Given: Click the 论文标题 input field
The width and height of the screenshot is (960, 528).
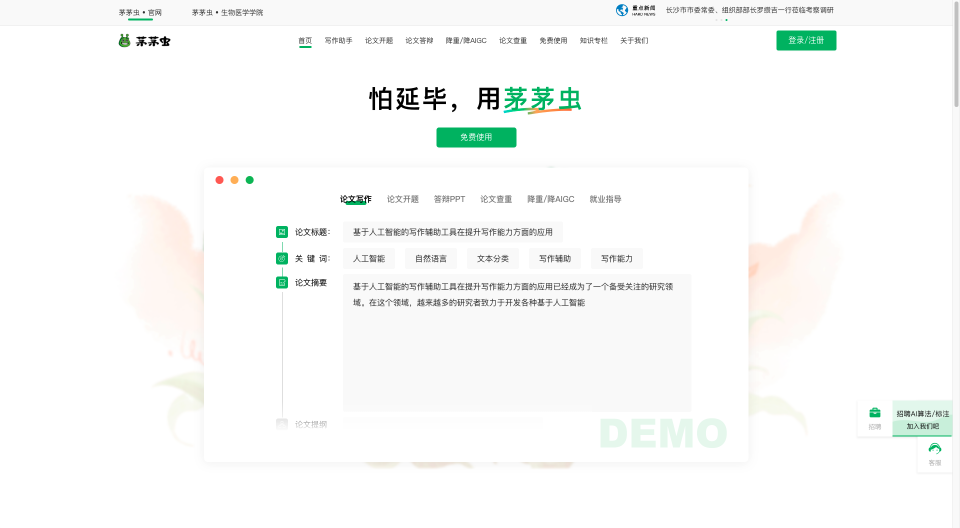Looking at the screenshot, I should click(x=452, y=232).
